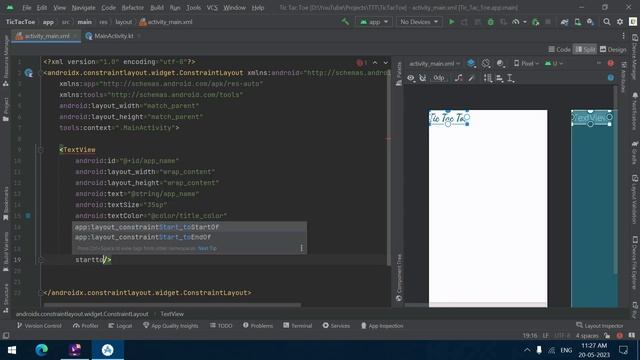Open the Version Control tool window
This screenshot has width=640, height=360.
[x=39, y=326]
